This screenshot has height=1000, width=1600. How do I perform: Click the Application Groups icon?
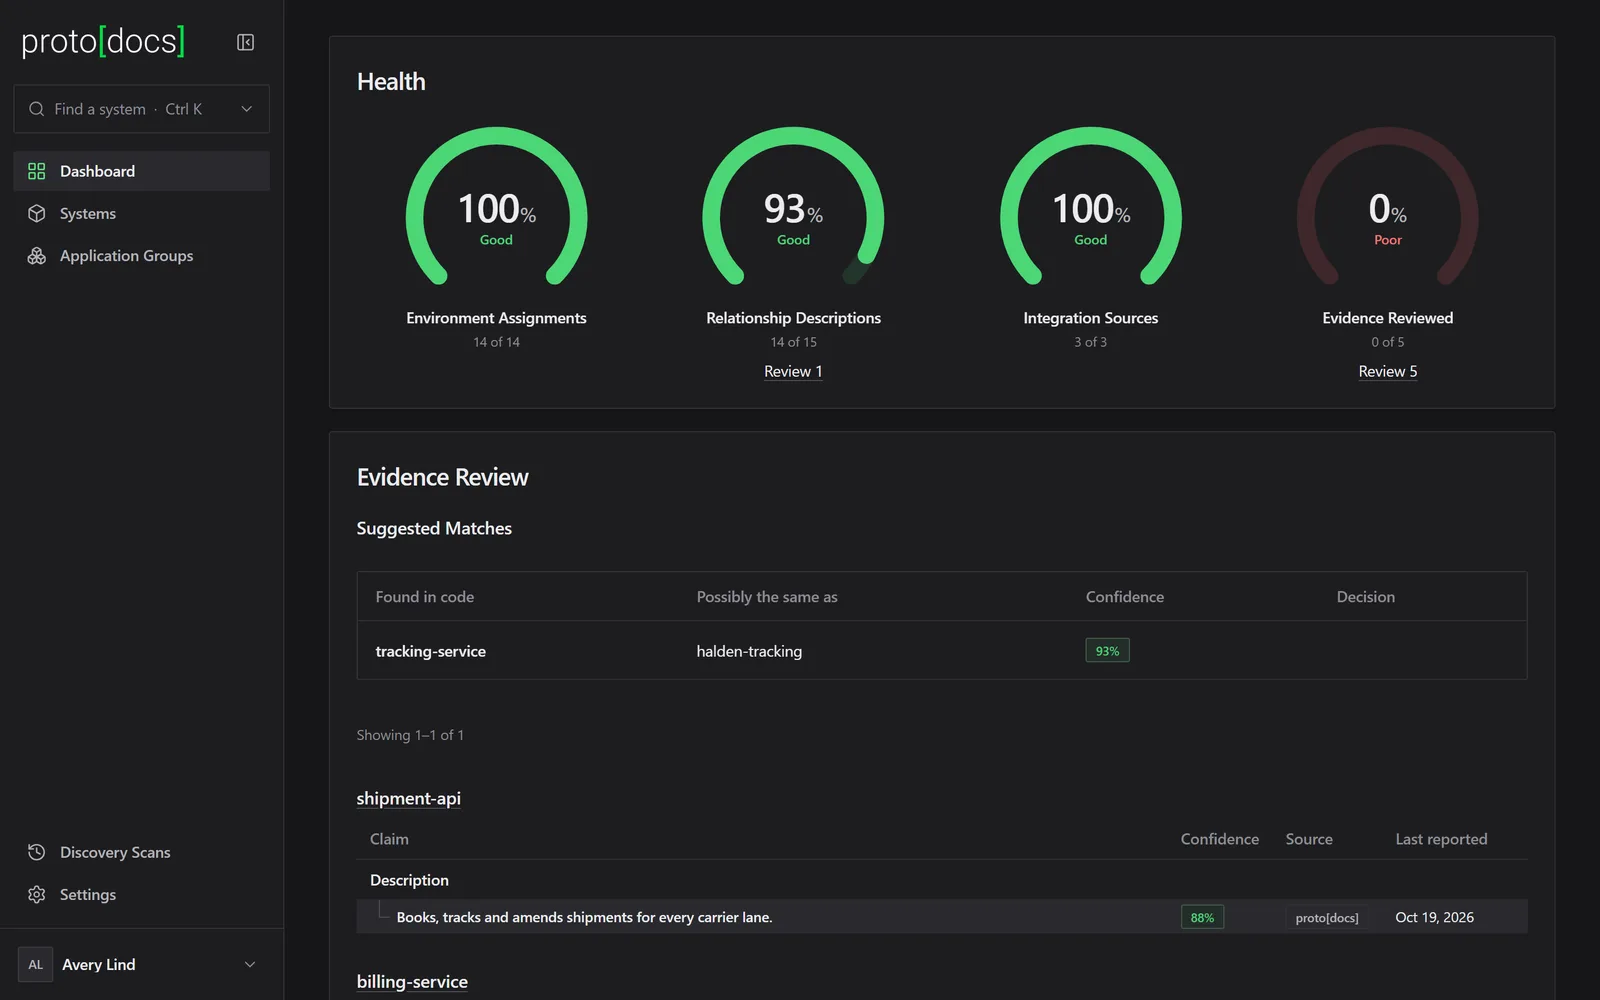tap(37, 256)
